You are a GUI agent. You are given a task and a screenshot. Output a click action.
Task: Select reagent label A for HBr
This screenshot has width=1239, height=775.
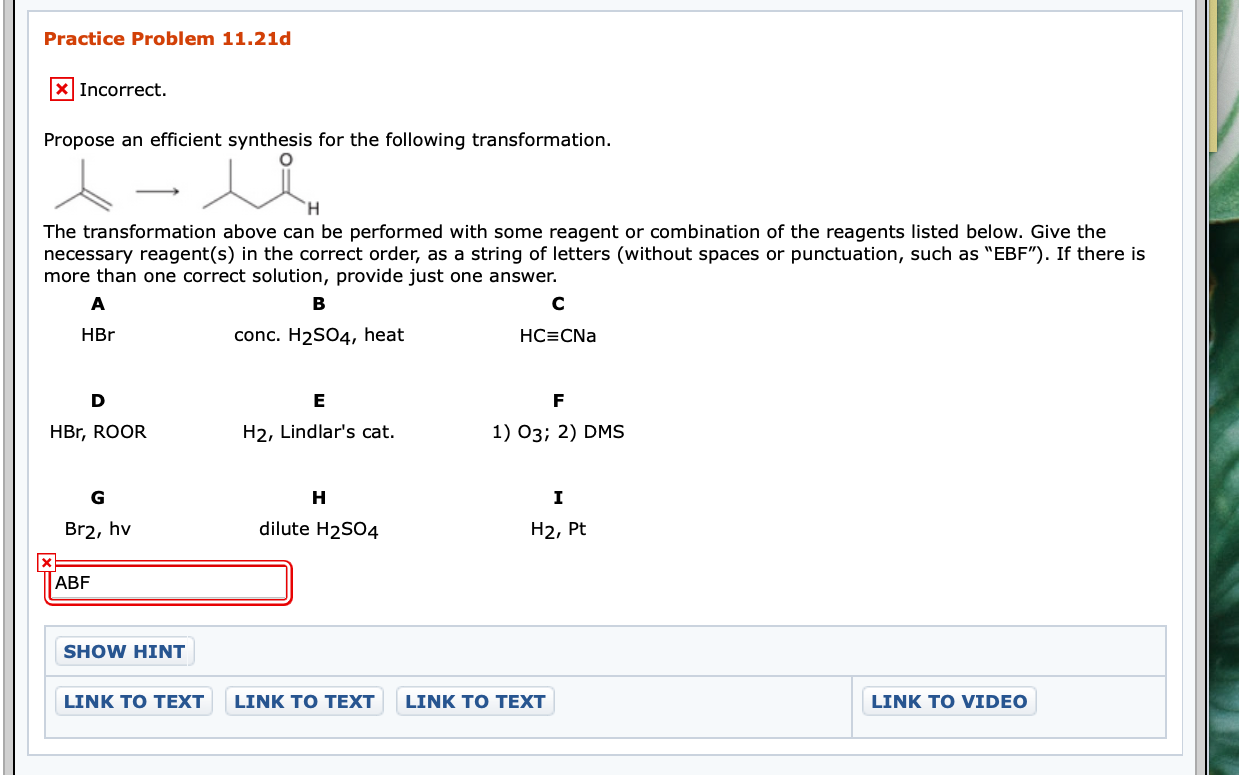[97, 304]
